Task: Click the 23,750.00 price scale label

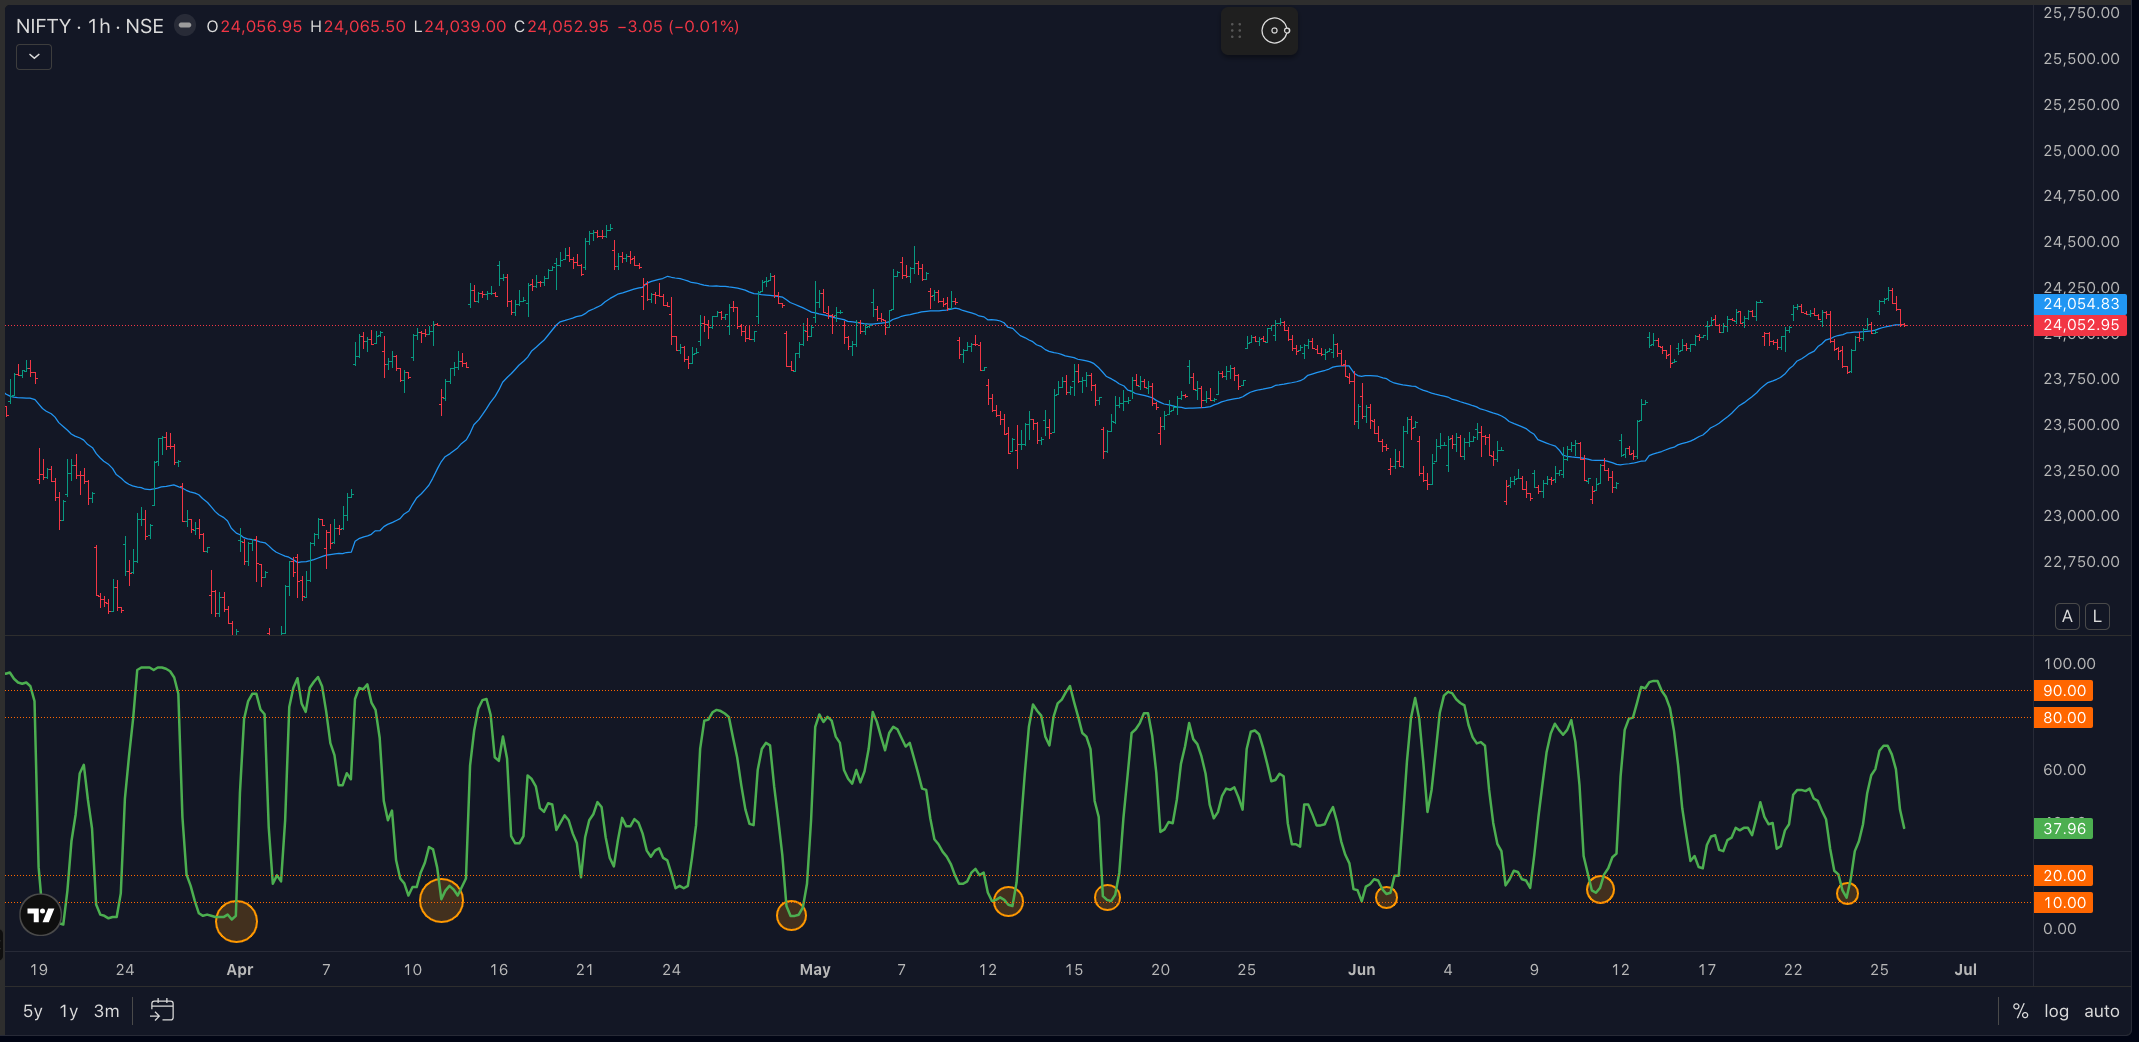Action: pyautogui.click(x=2081, y=379)
